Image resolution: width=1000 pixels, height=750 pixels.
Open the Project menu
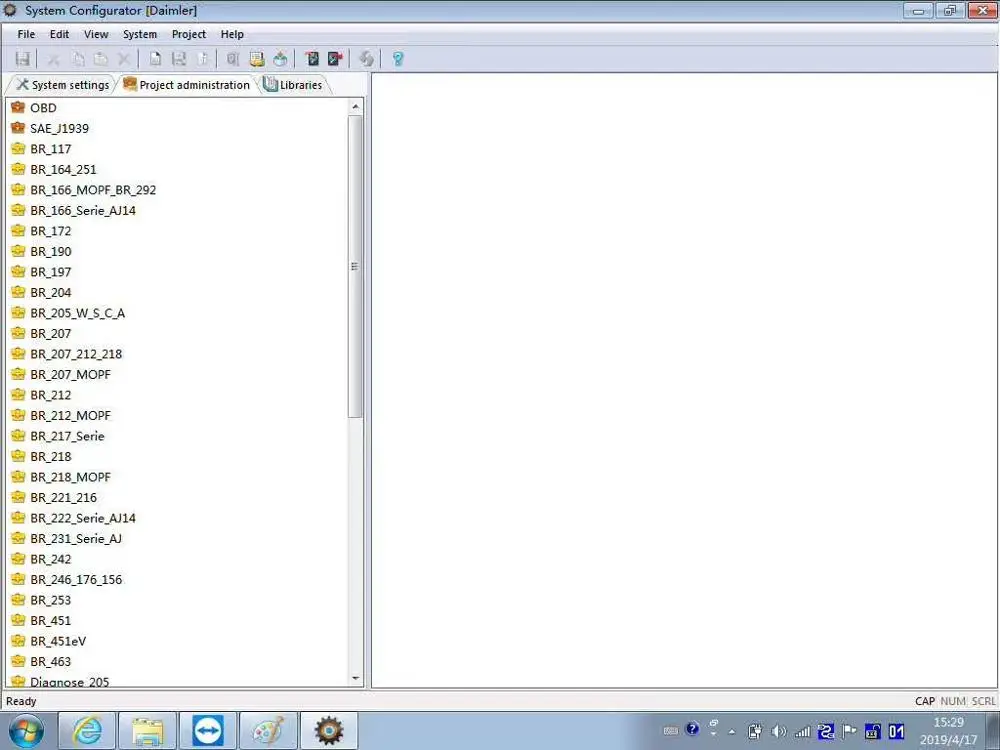pos(189,34)
